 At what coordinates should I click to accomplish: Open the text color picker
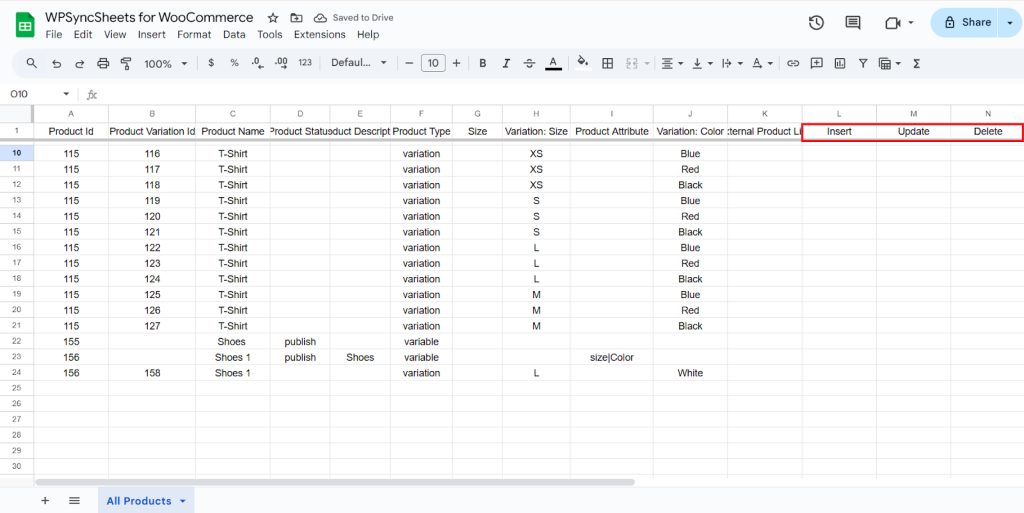pyautogui.click(x=553, y=63)
